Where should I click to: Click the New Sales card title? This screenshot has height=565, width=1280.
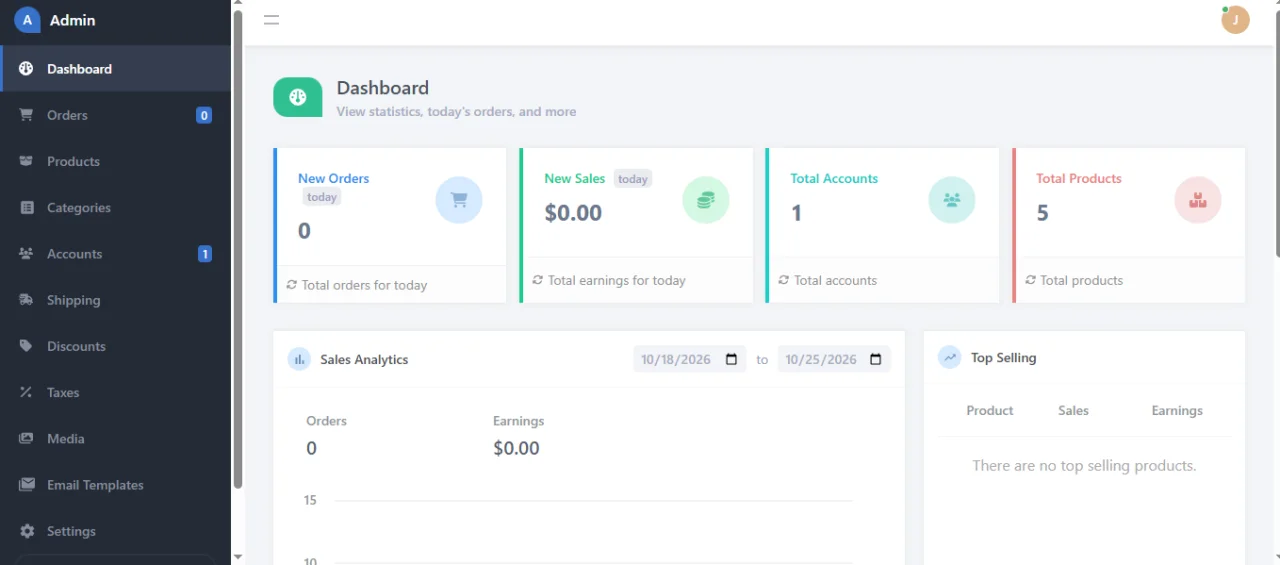point(575,178)
